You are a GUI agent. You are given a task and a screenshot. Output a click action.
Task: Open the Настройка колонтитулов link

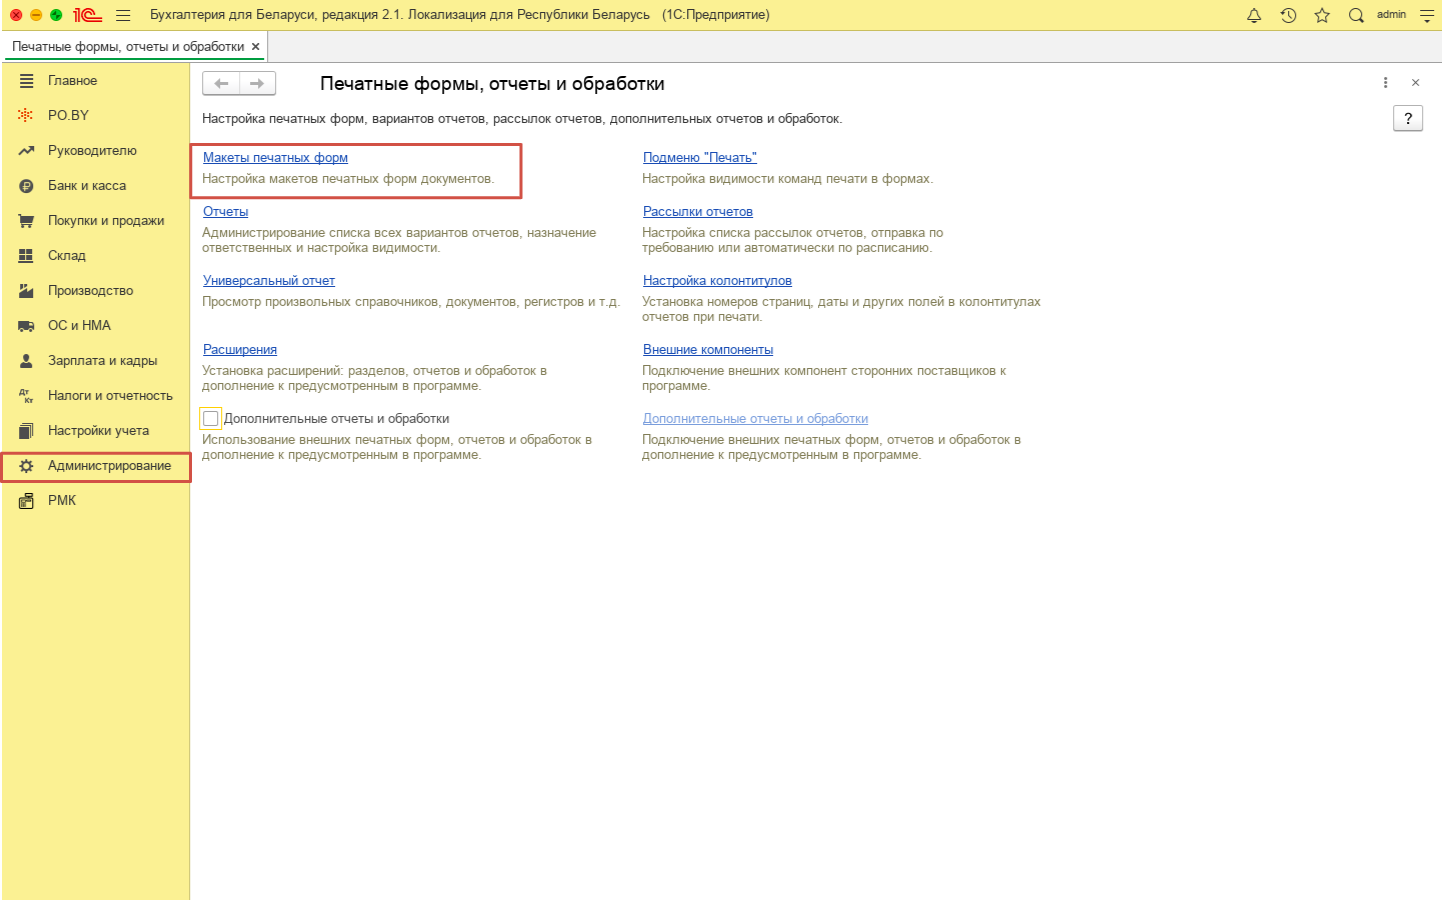point(717,281)
